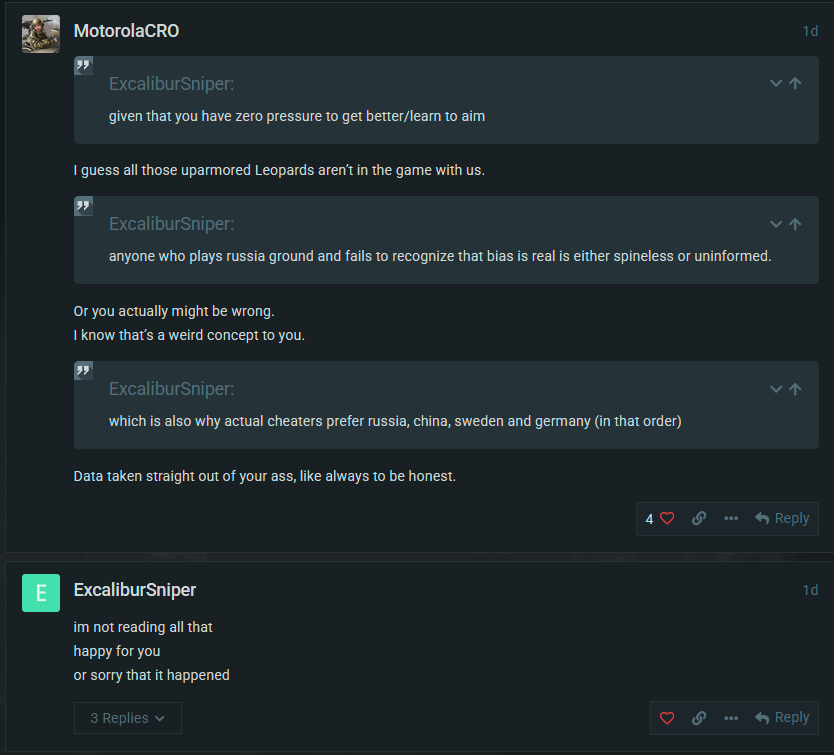Show more actions on ExcaliburSniper's post
This screenshot has width=834, height=755.
coord(731,717)
